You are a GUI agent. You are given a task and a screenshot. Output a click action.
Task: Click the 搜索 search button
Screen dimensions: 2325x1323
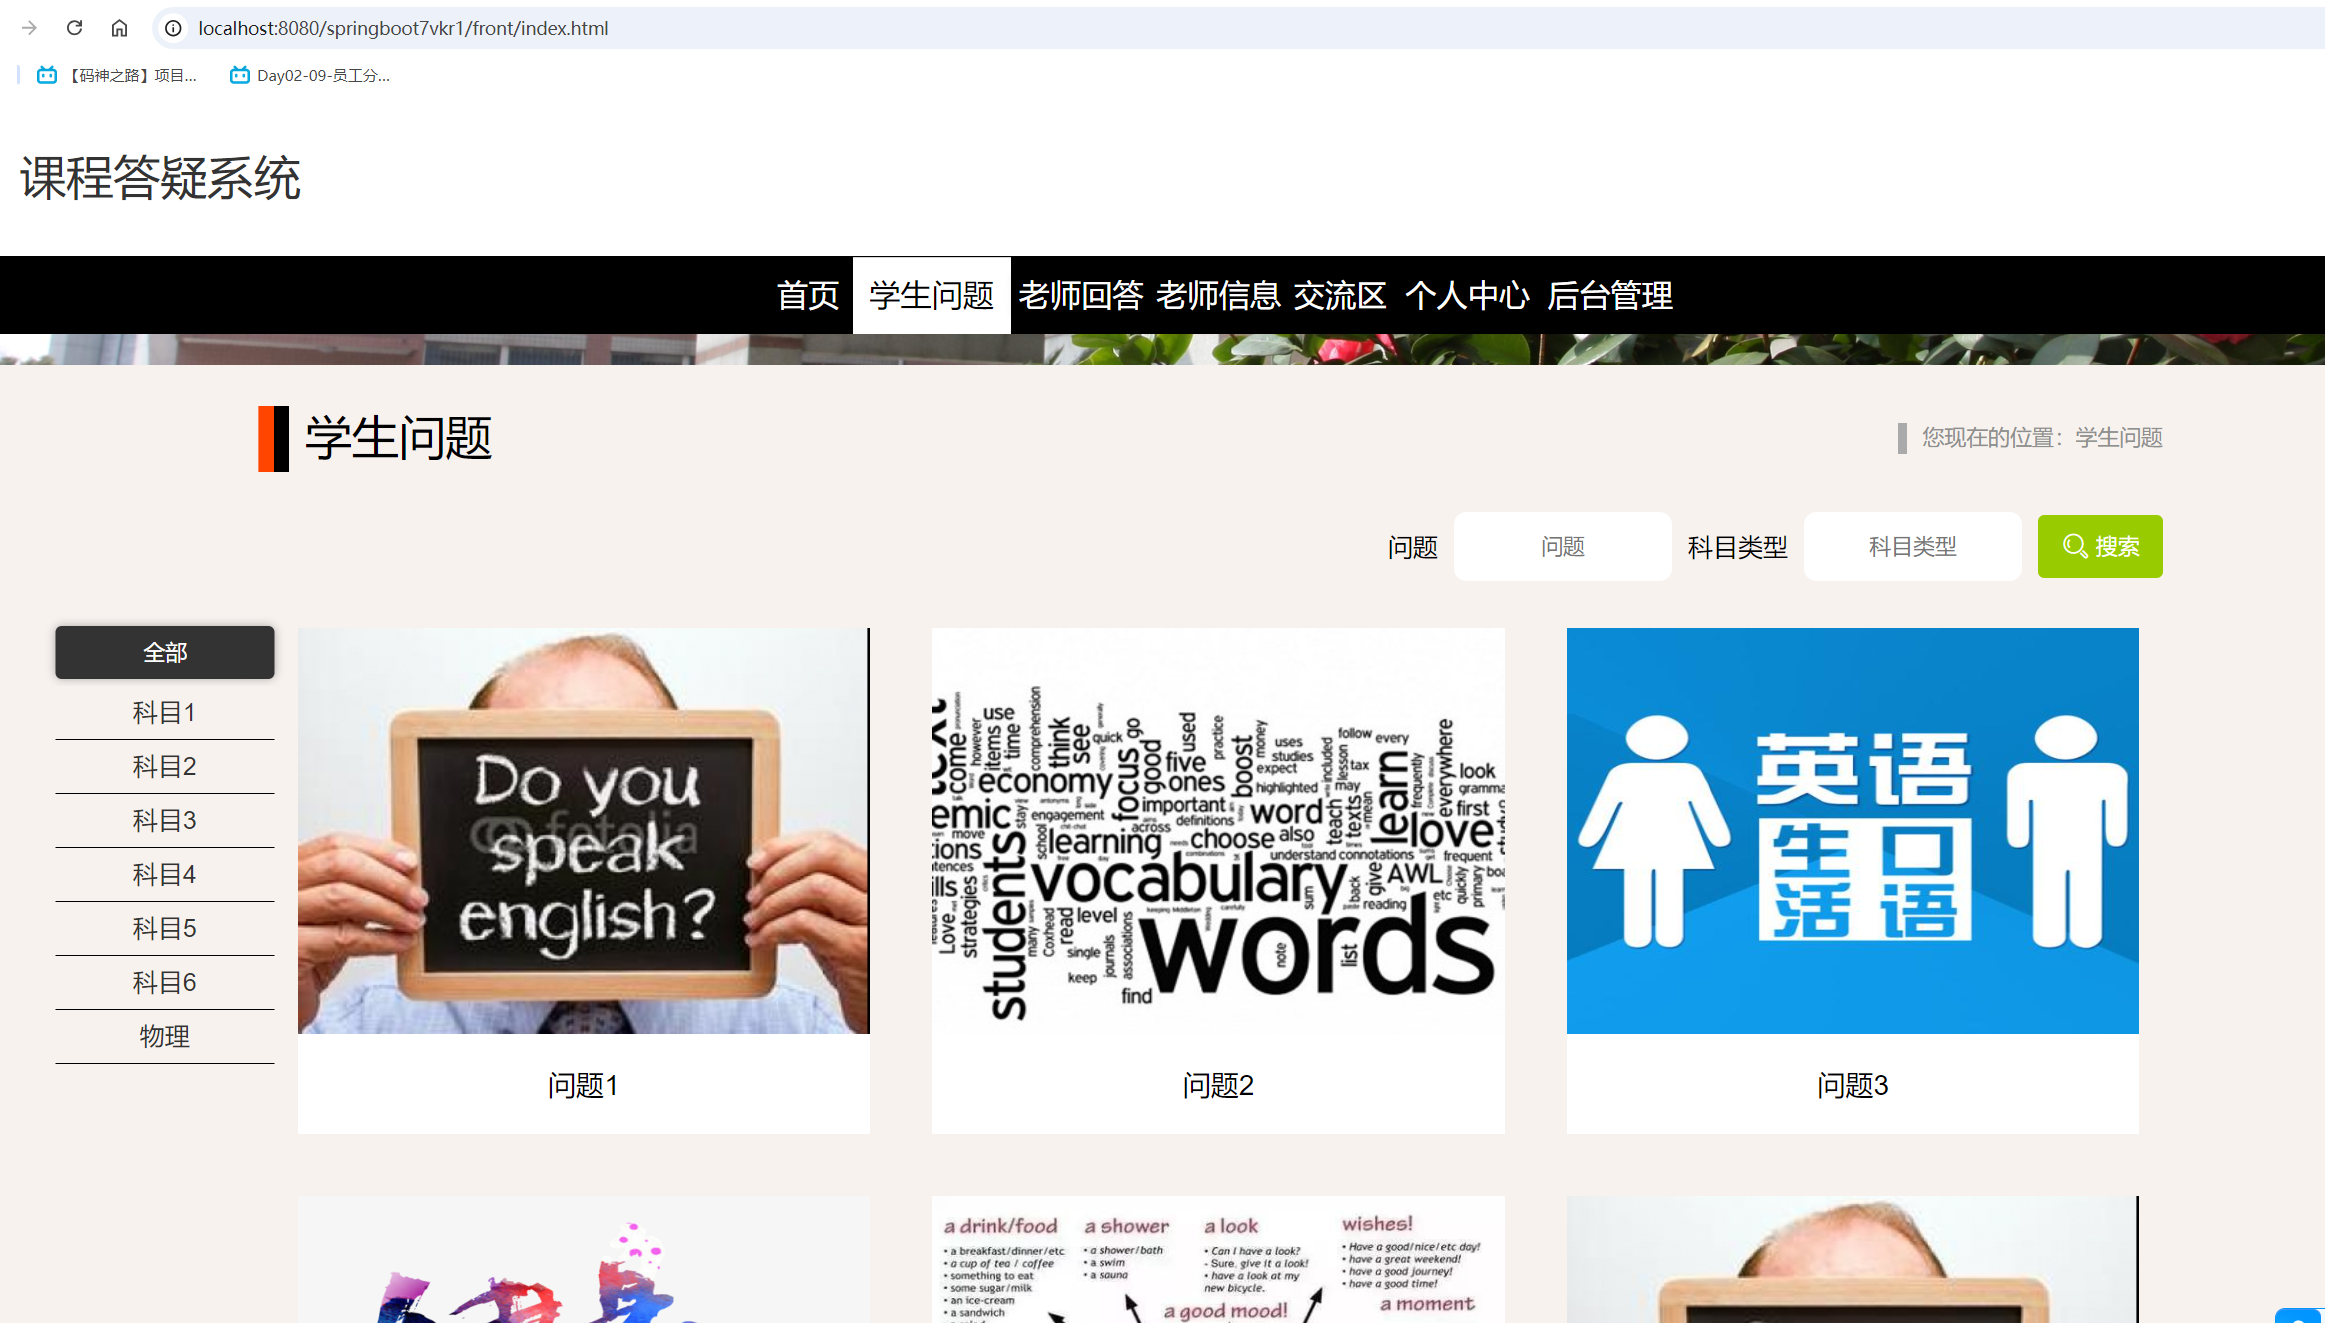pos(2099,546)
